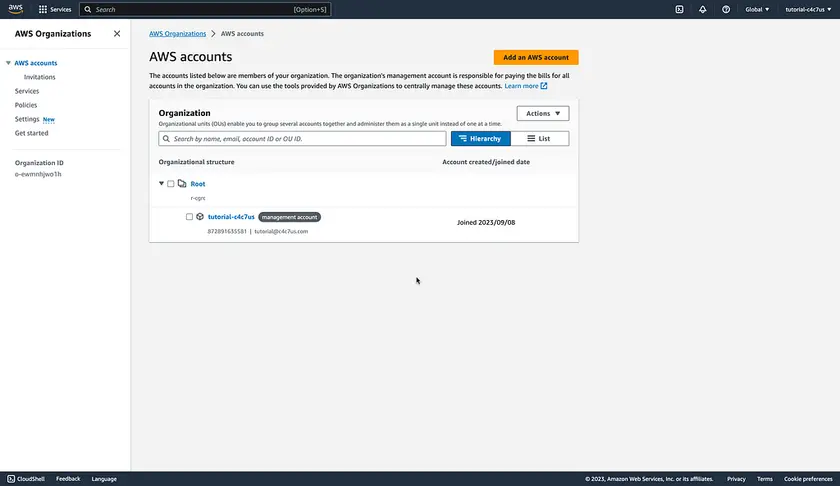Launch CloudShell from the top bar icon
Image resolution: width=840 pixels, height=486 pixels.
click(x=679, y=9)
